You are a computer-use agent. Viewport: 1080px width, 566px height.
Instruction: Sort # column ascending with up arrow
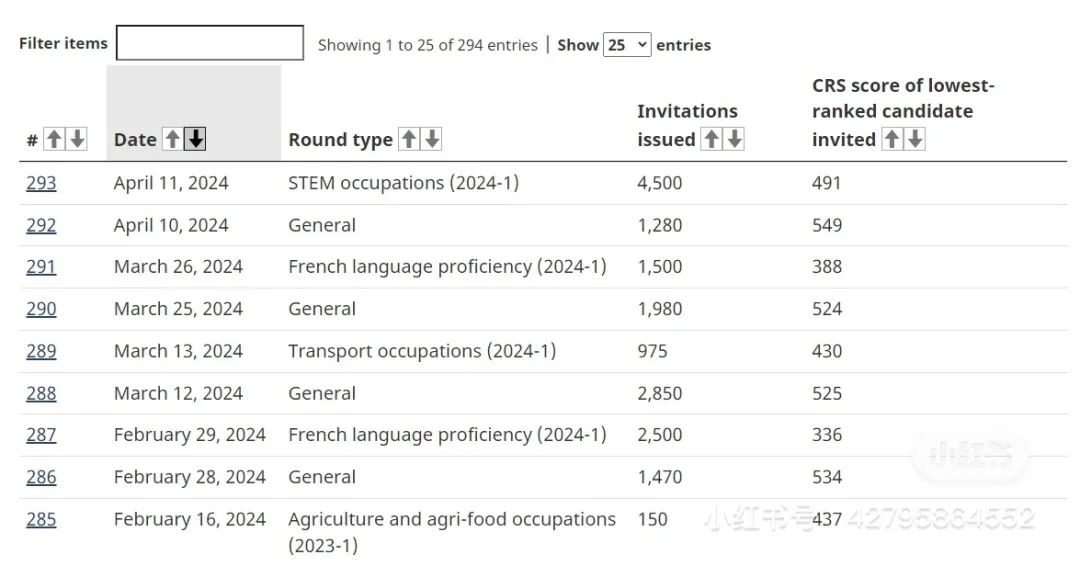tap(54, 139)
